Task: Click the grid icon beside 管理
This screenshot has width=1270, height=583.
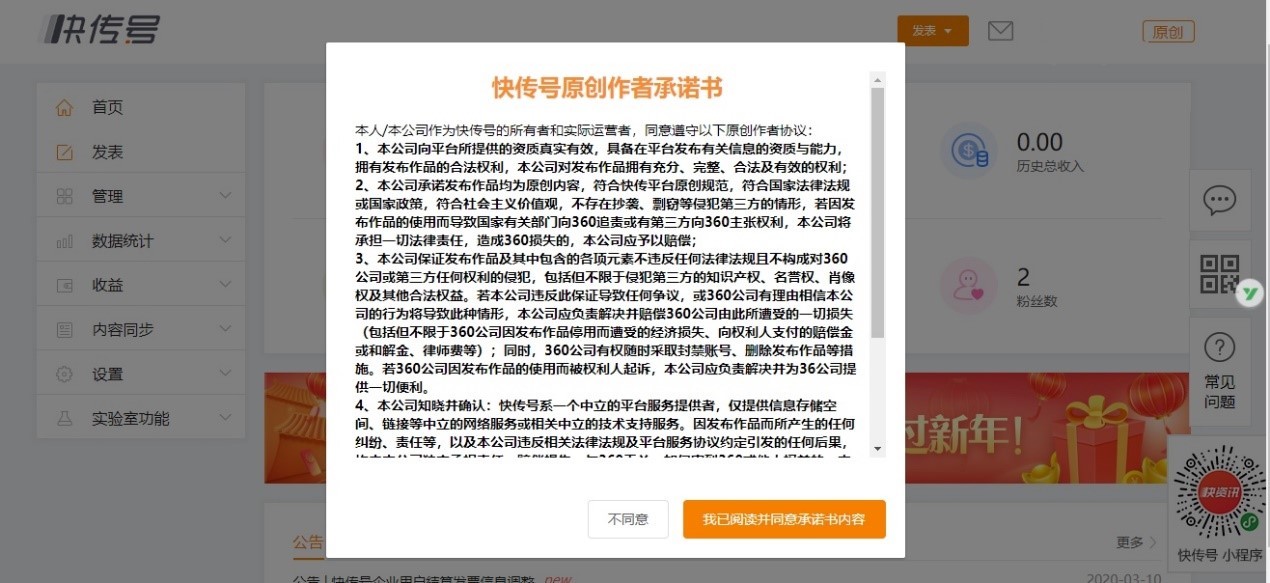Action: [x=65, y=196]
